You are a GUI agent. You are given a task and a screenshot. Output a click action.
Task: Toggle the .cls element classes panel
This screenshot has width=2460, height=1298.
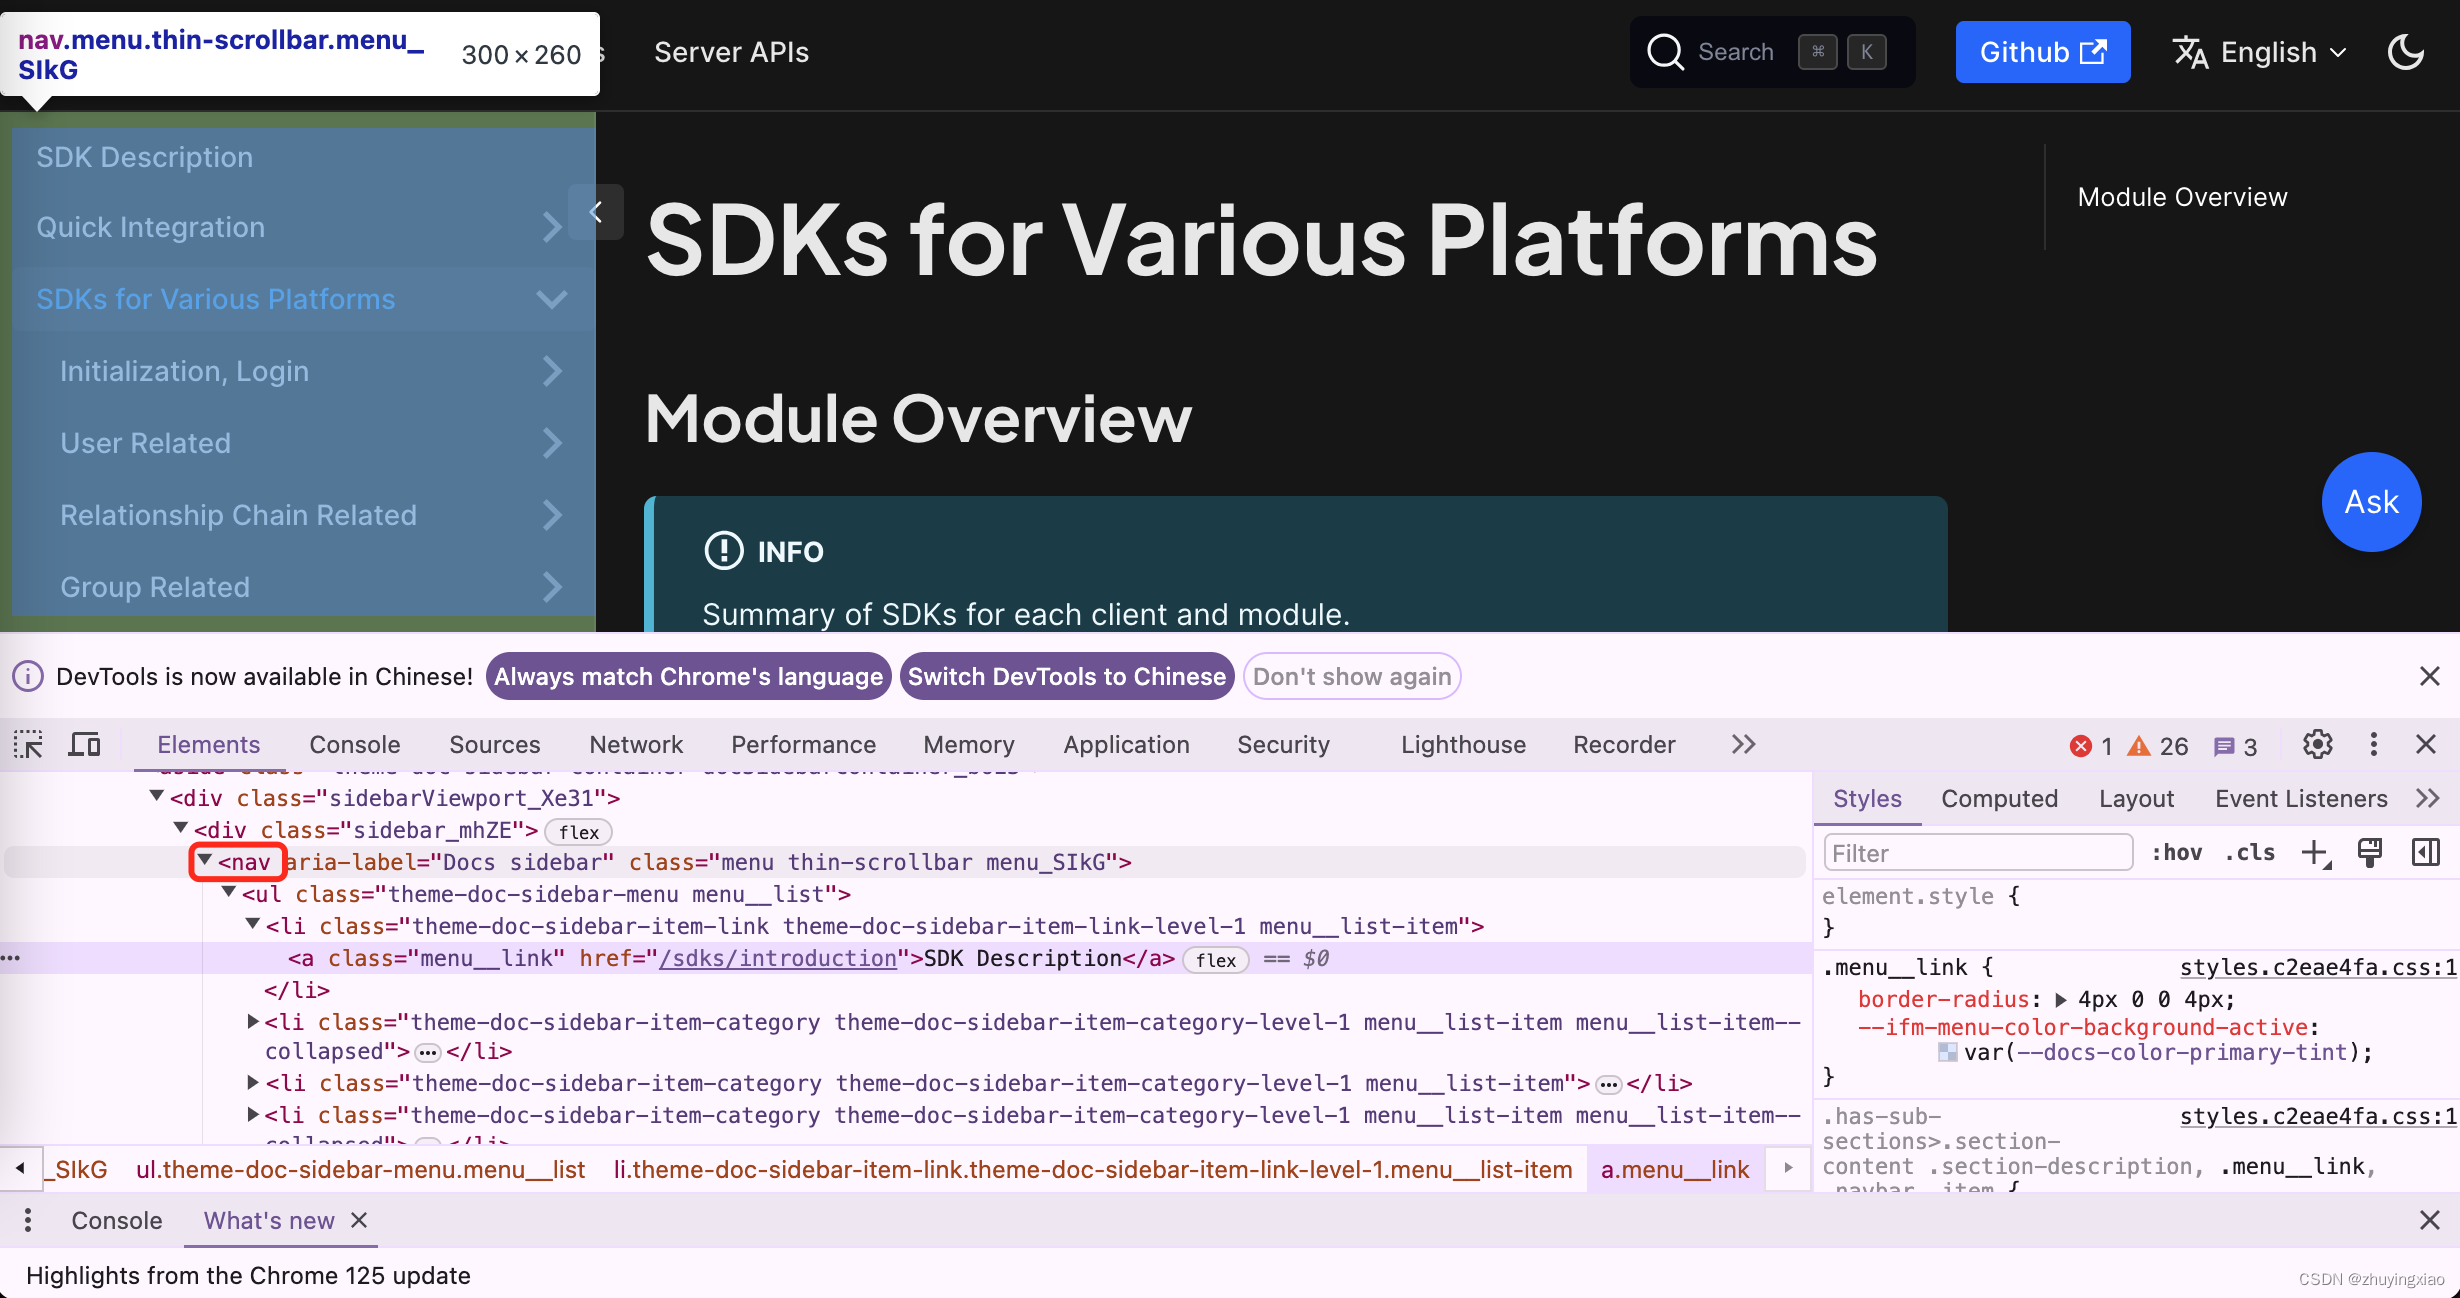[x=2250, y=853]
